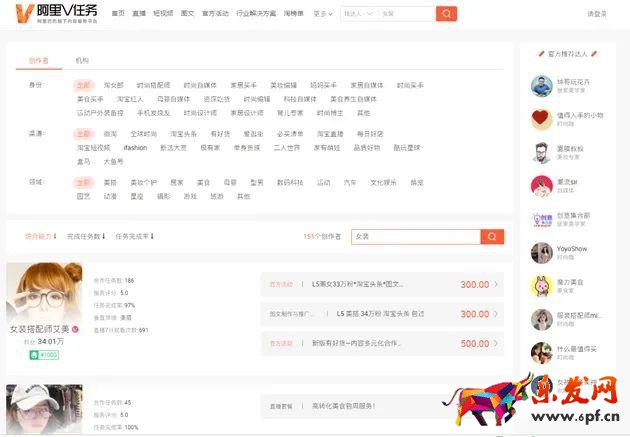Open the red heart avatar for 值得入手的小物
The width and height of the screenshot is (630, 437).
tap(542, 119)
